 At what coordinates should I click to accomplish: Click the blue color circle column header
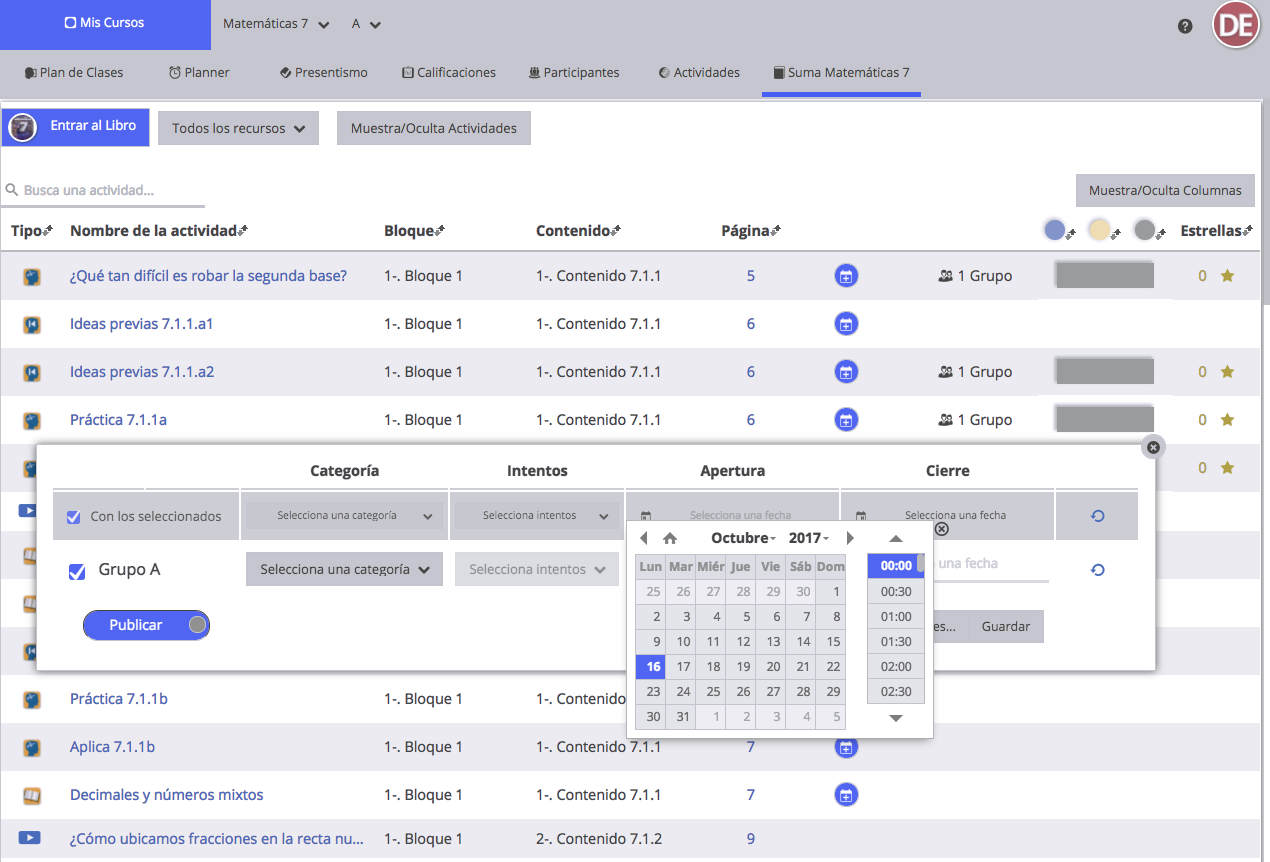click(x=1054, y=231)
